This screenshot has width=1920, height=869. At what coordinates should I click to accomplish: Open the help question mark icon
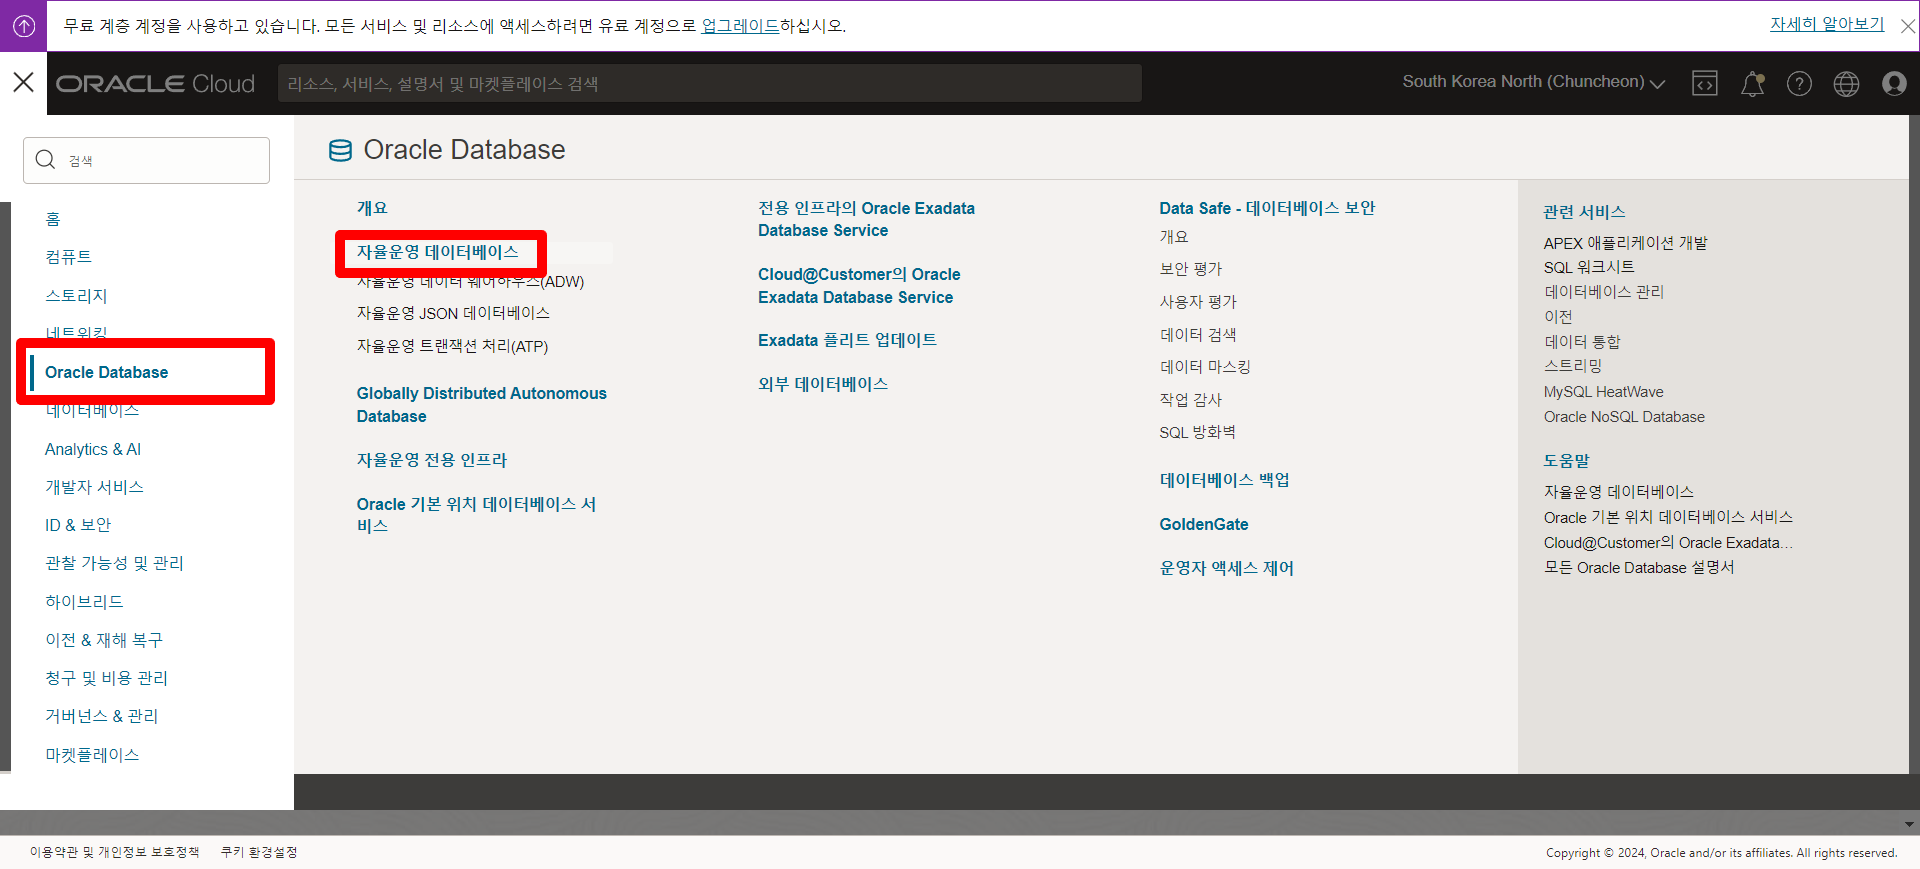(x=1799, y=84)
